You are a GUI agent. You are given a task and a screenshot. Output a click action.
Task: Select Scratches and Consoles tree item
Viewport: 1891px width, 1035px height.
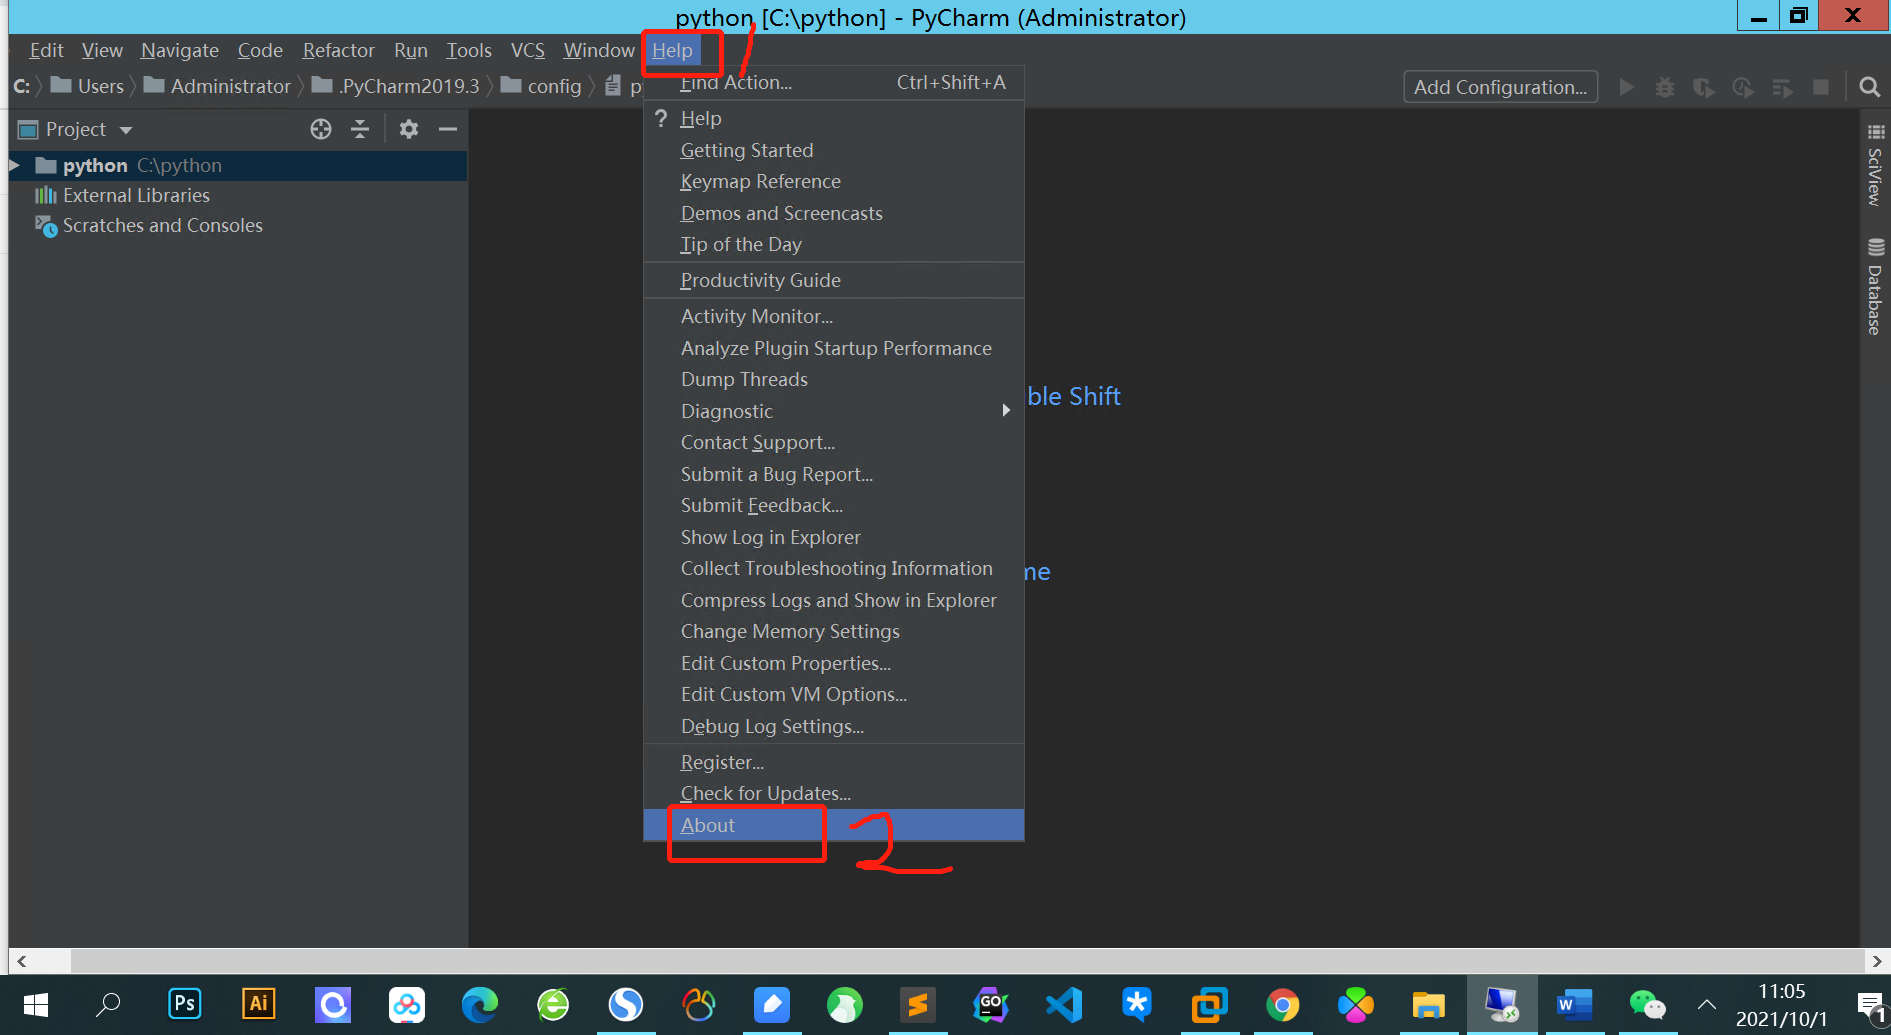point(162,225)
